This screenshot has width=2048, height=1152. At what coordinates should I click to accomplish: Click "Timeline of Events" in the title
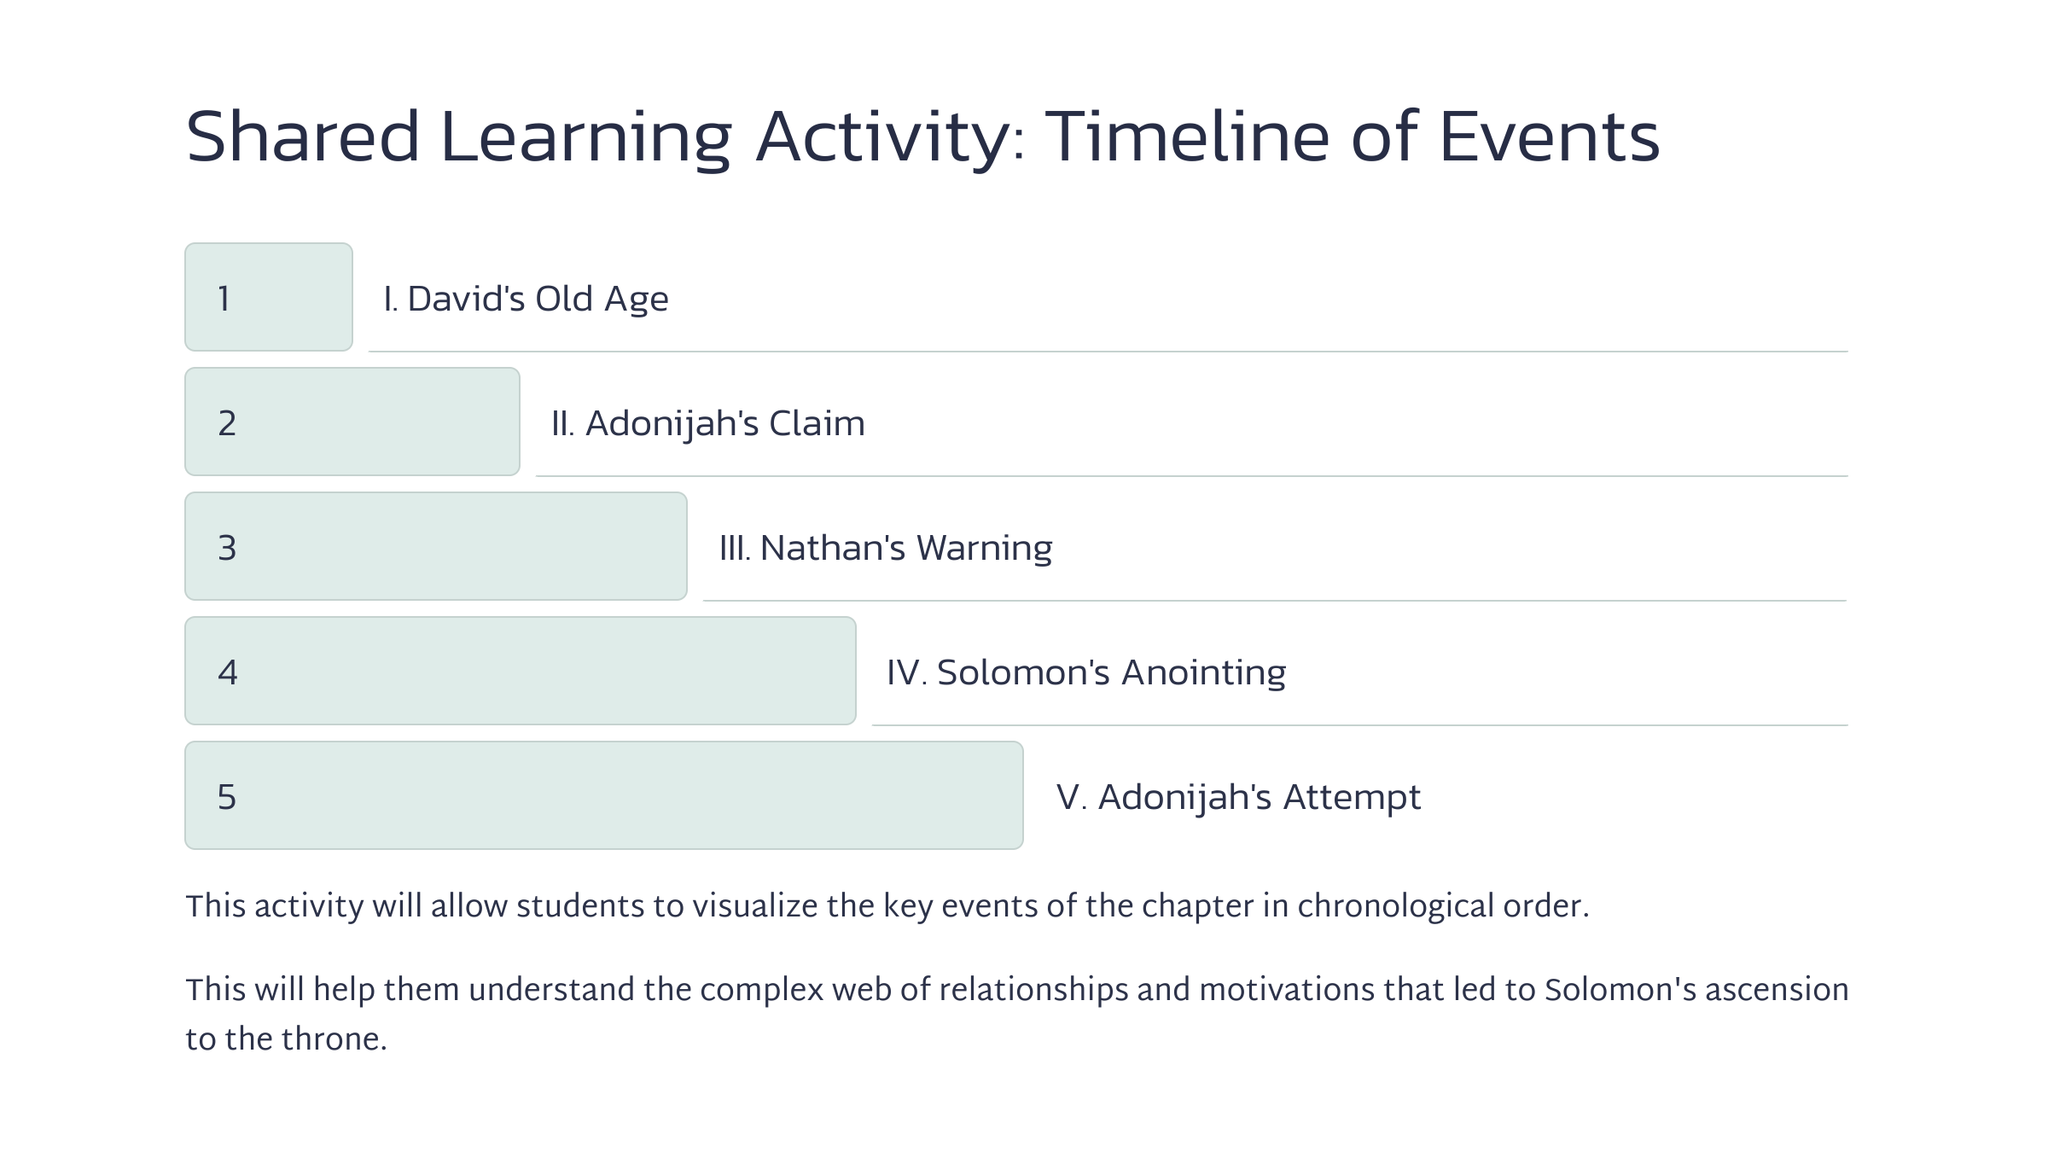[x=1352, y=137]
